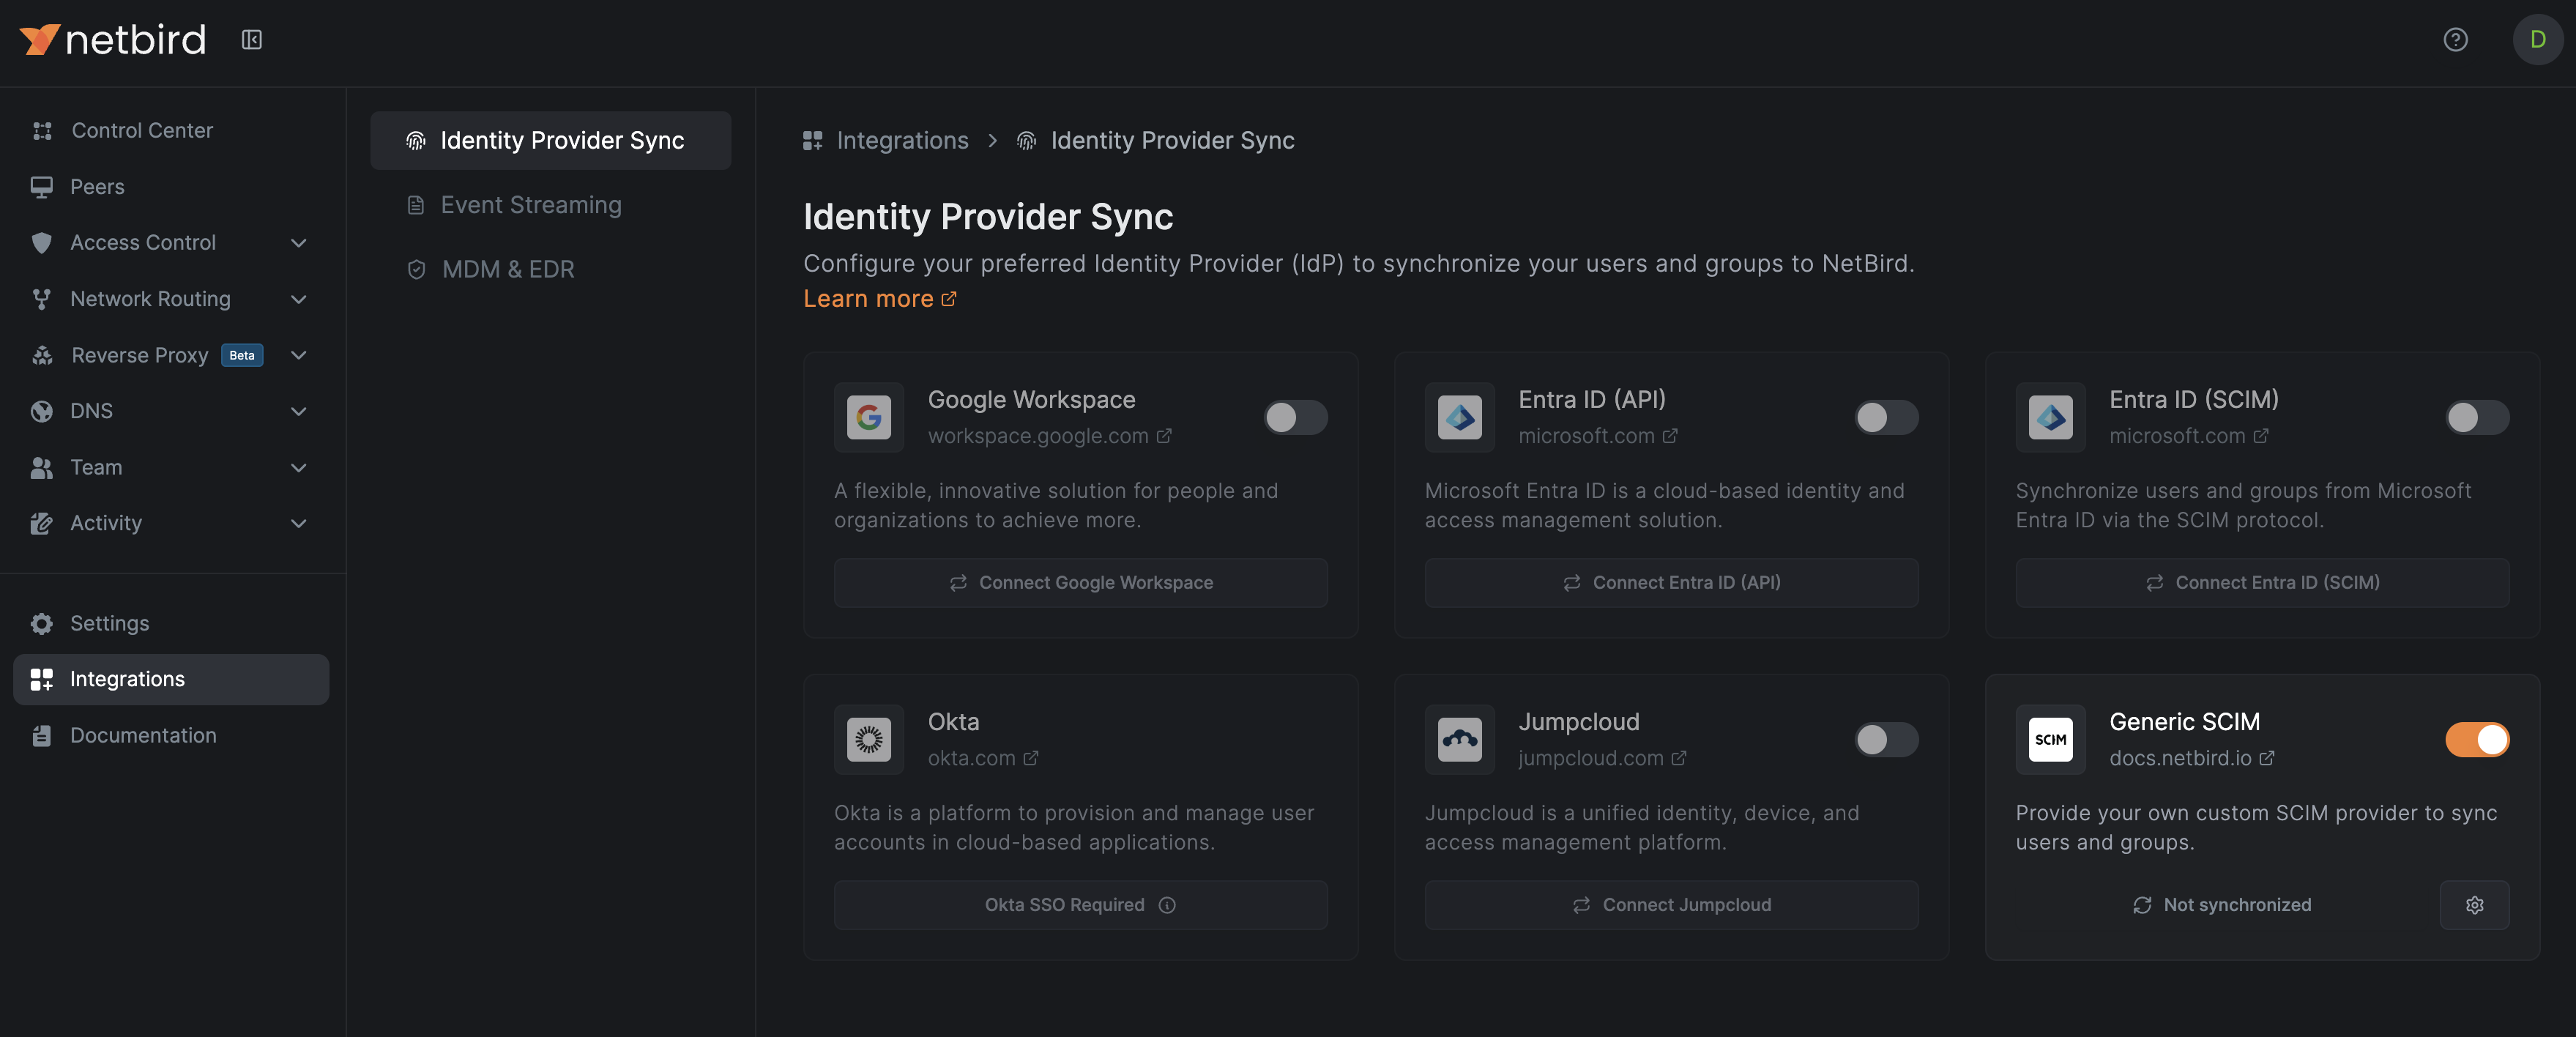
Task: Open the user avatar D menu
Action: pos(2537,40)
